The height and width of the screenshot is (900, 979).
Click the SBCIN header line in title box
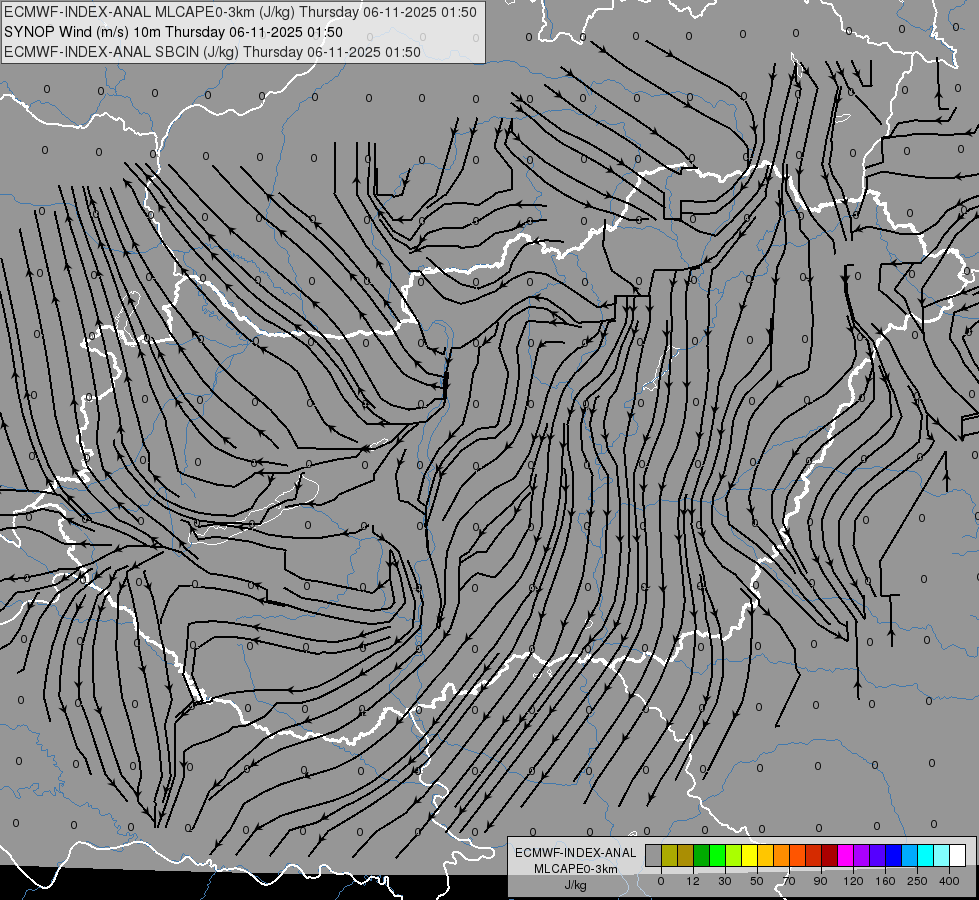(x=213, y=52)
